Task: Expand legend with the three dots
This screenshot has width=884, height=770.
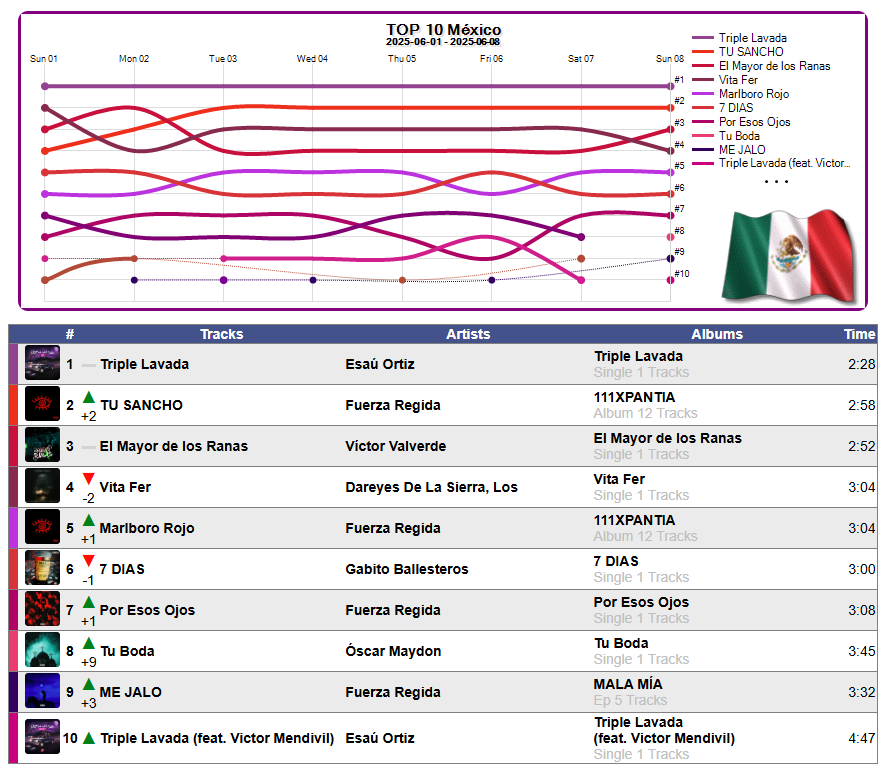Action: tap(776, 182)
